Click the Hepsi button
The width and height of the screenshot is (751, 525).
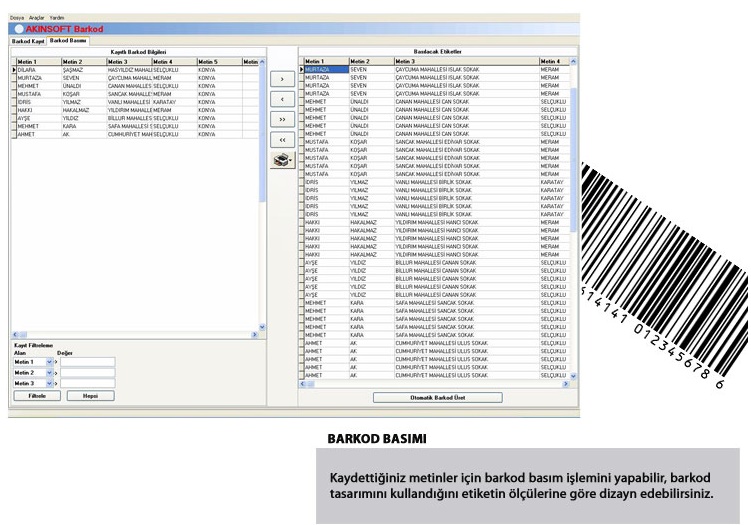point(91,396)
